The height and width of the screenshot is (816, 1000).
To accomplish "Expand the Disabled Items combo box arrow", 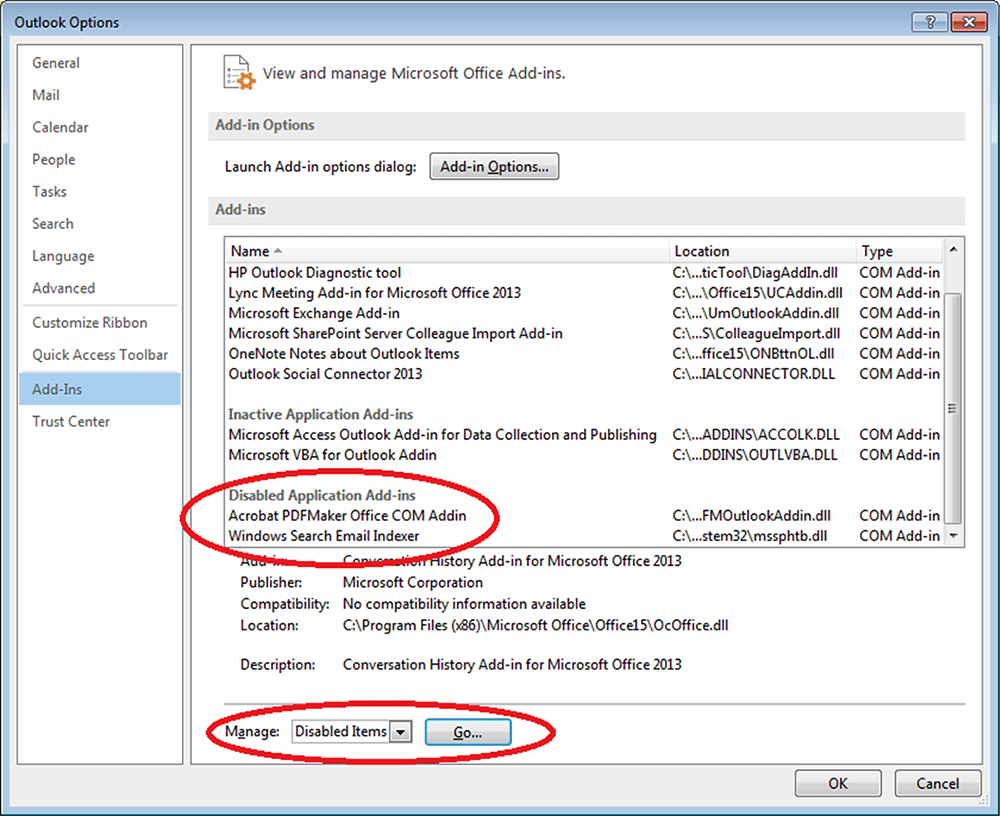I will 401,731.
